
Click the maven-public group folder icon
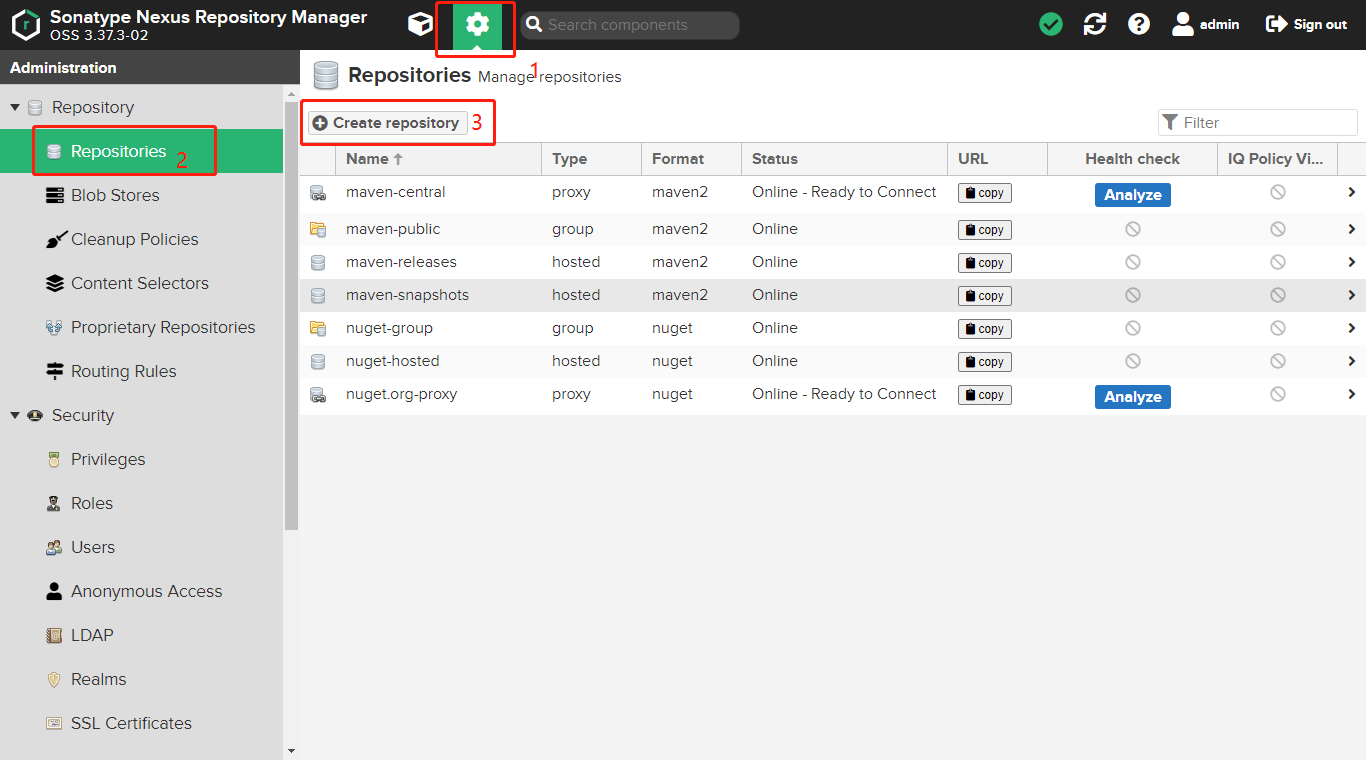pyautogui.click(x=318, y=229)
